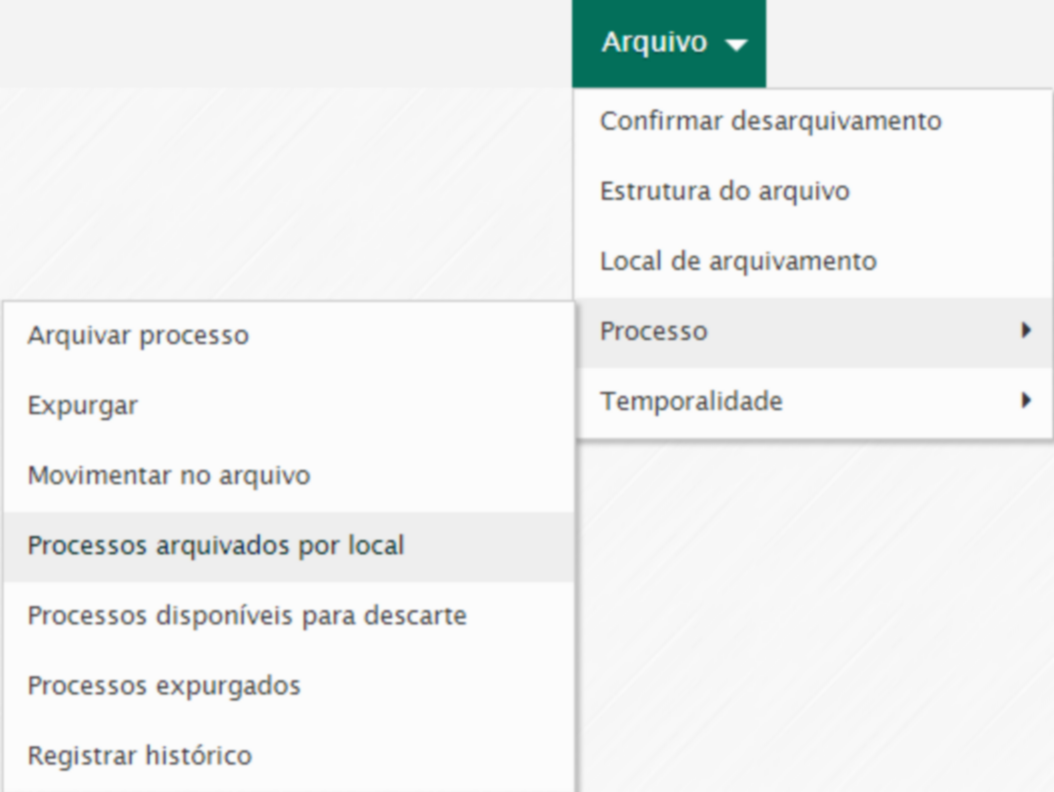The height and width of the screenshot is (792, 1054).
Task: Select Processos expurgados entry
Action: point(289,686)
